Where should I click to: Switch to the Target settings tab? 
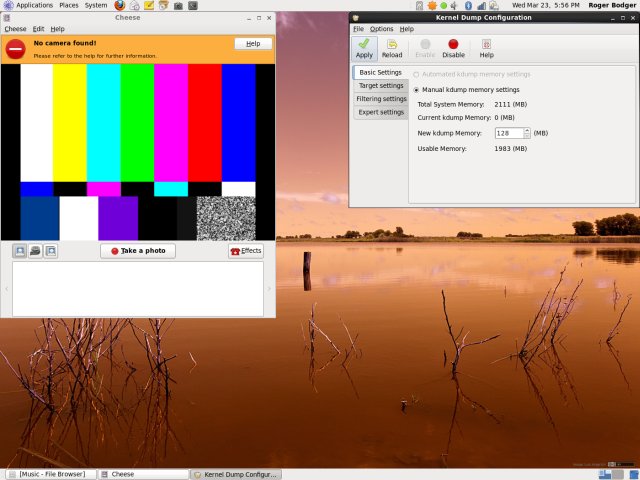[x=381, y=86]
